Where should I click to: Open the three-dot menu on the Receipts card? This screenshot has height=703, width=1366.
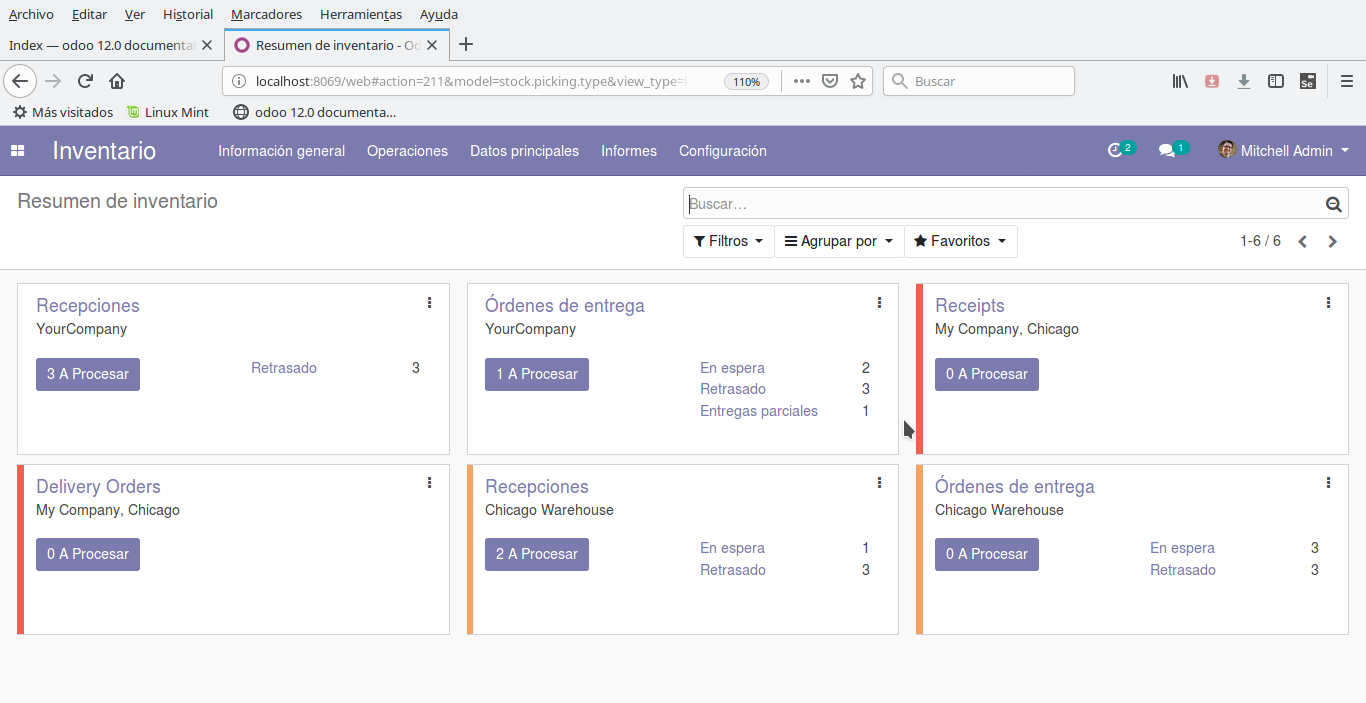pyautogui.click(x=1328, y=302)
